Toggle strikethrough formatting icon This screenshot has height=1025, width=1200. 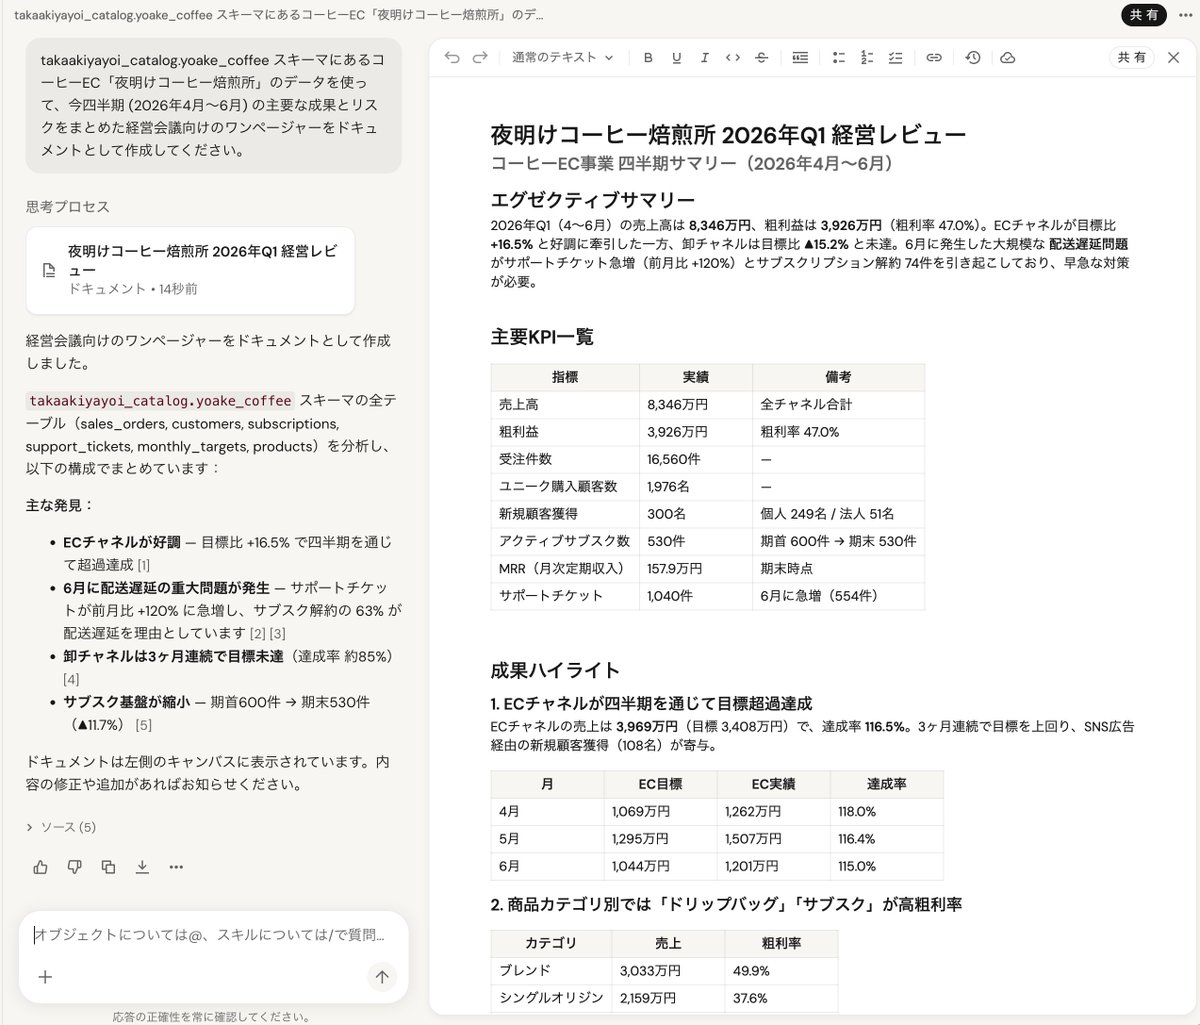click(761, 58)
